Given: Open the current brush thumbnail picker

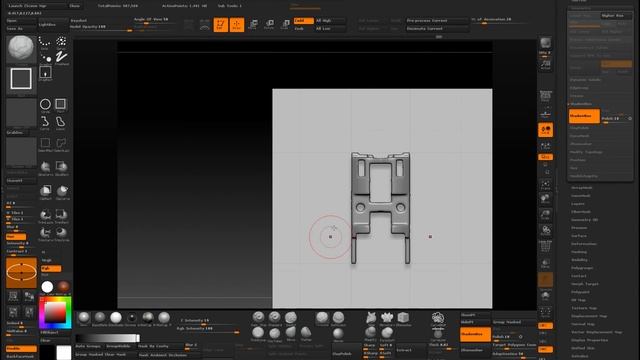Looking at the screenshot, I should pos(21,49).
